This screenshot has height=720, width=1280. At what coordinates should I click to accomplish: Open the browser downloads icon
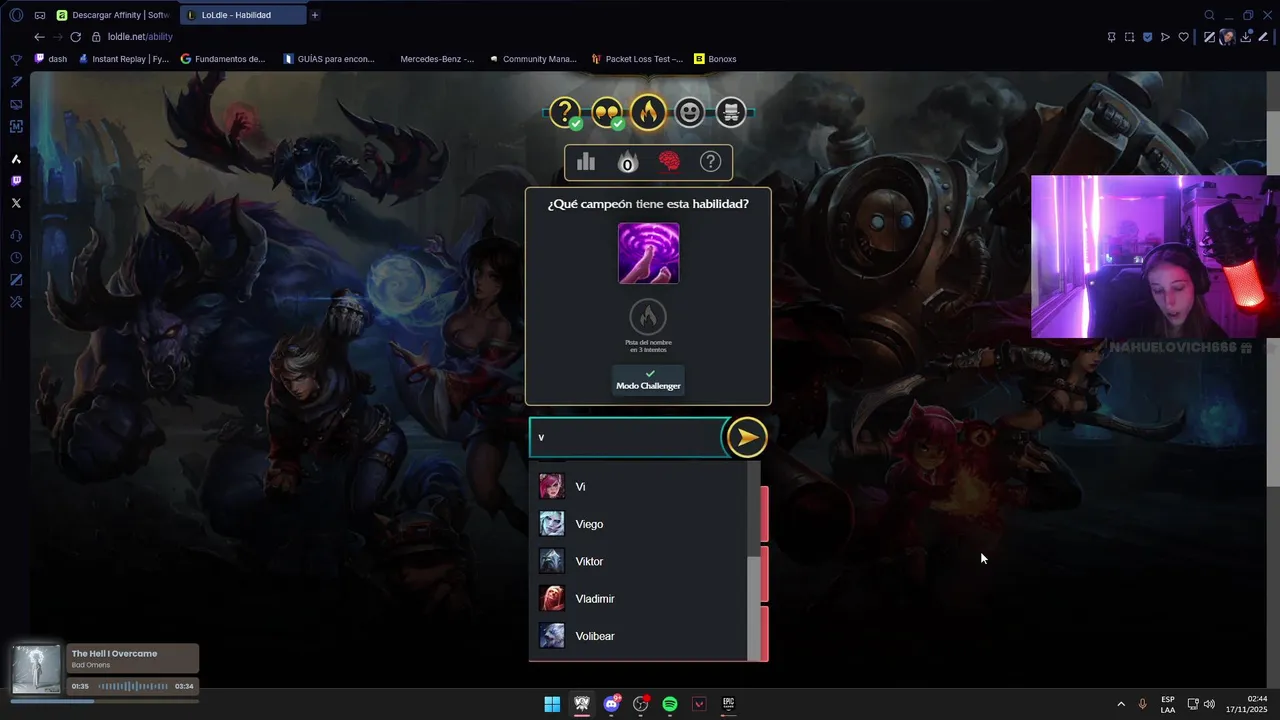pyautogui.click(x=1246, y=37)
